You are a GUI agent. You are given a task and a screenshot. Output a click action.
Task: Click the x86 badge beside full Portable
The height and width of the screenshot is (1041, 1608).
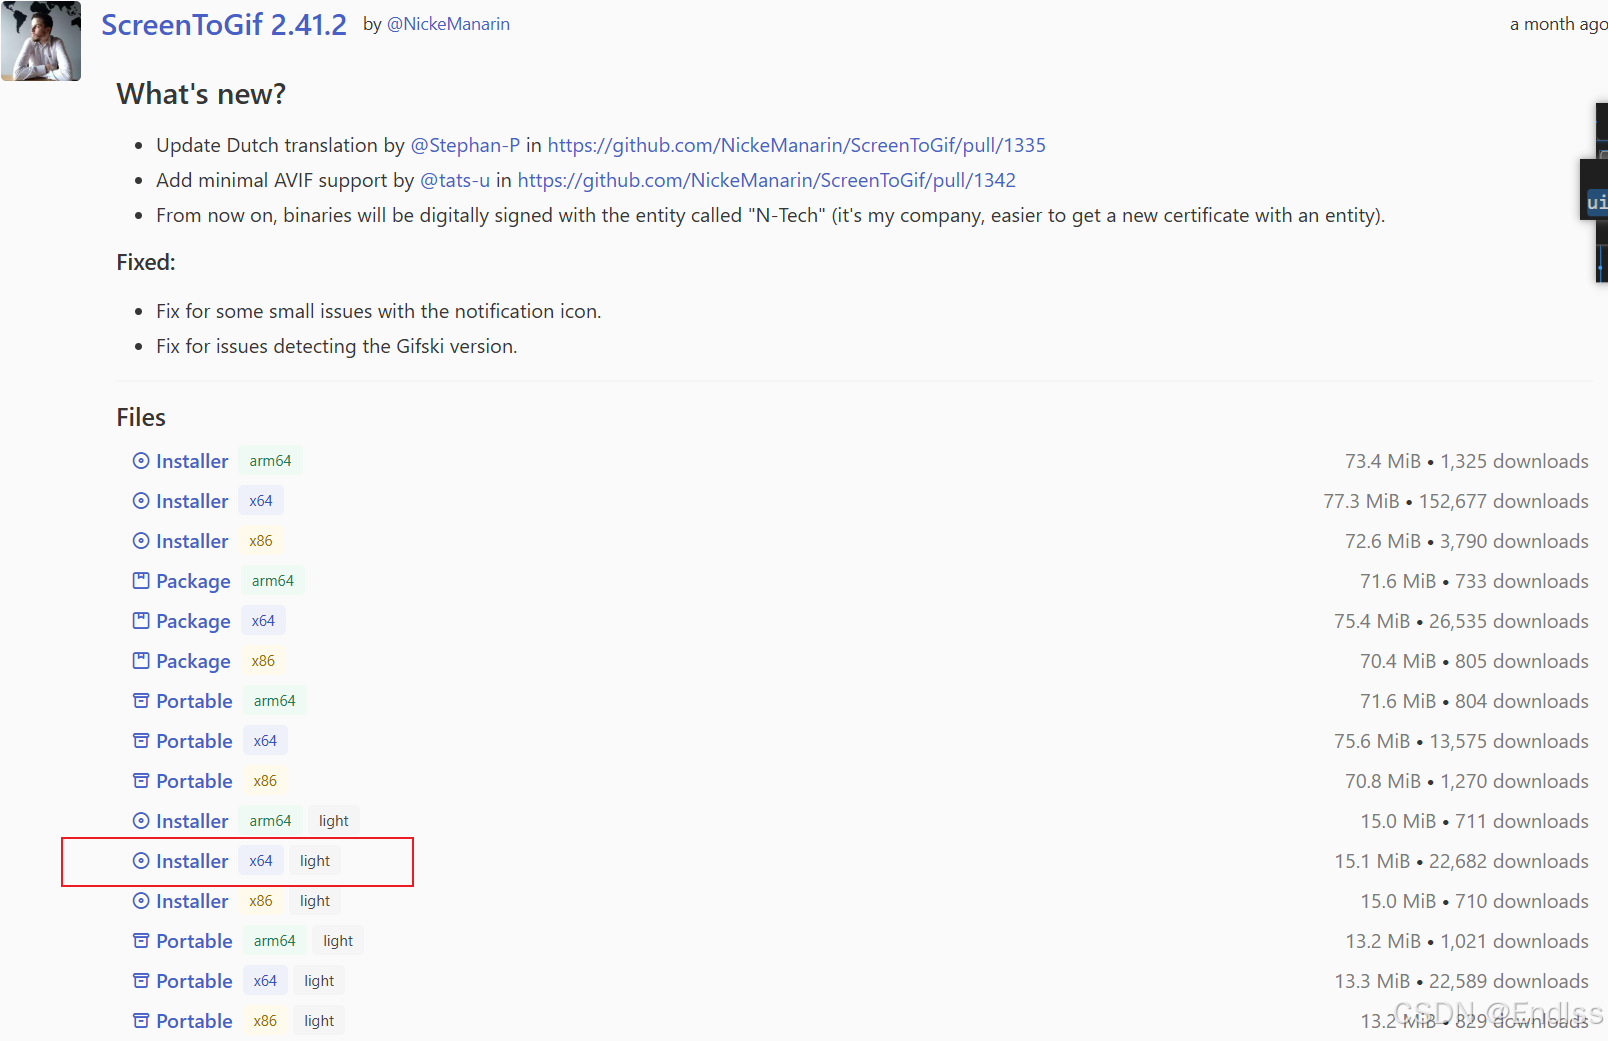pyautogui.click(x=265, y=781)
